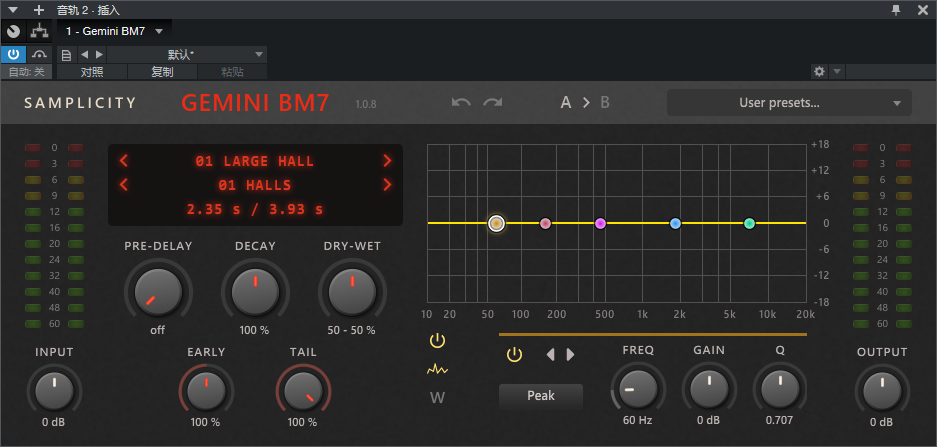This screenshot has height=447, width=937.
Task: Open the 默认 preset dropdown
Action: 187,54
